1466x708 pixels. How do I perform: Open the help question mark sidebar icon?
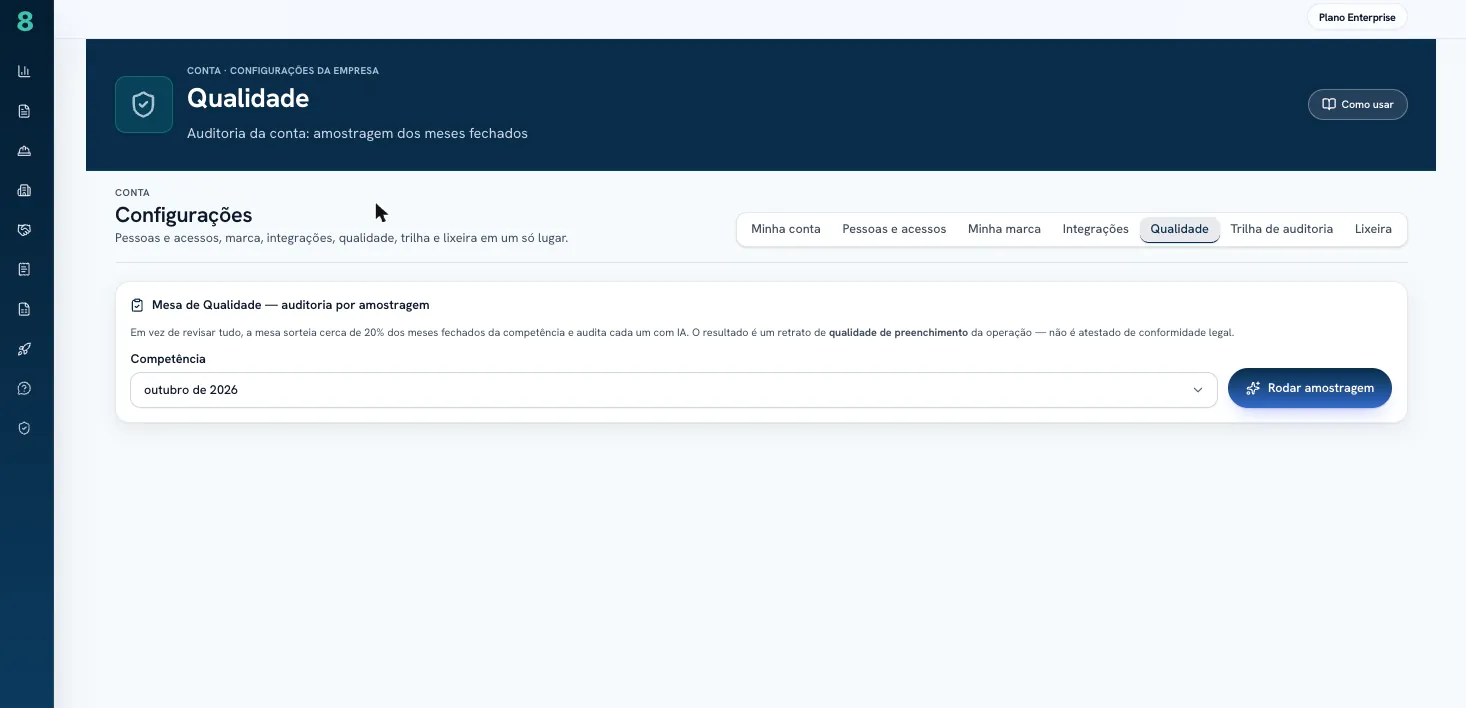pos(24,388)
